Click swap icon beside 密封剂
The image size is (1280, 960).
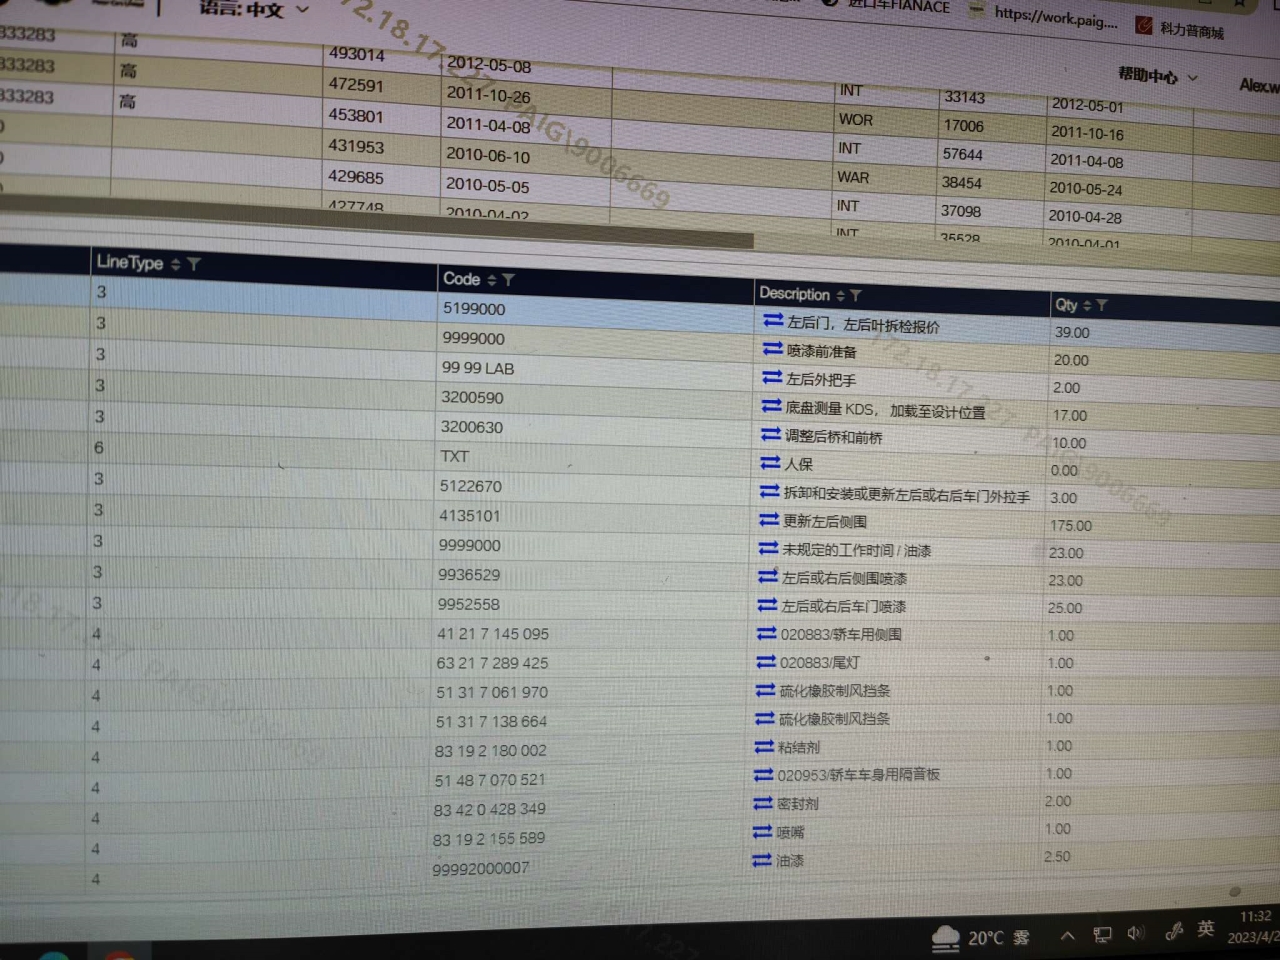(763, 803)
